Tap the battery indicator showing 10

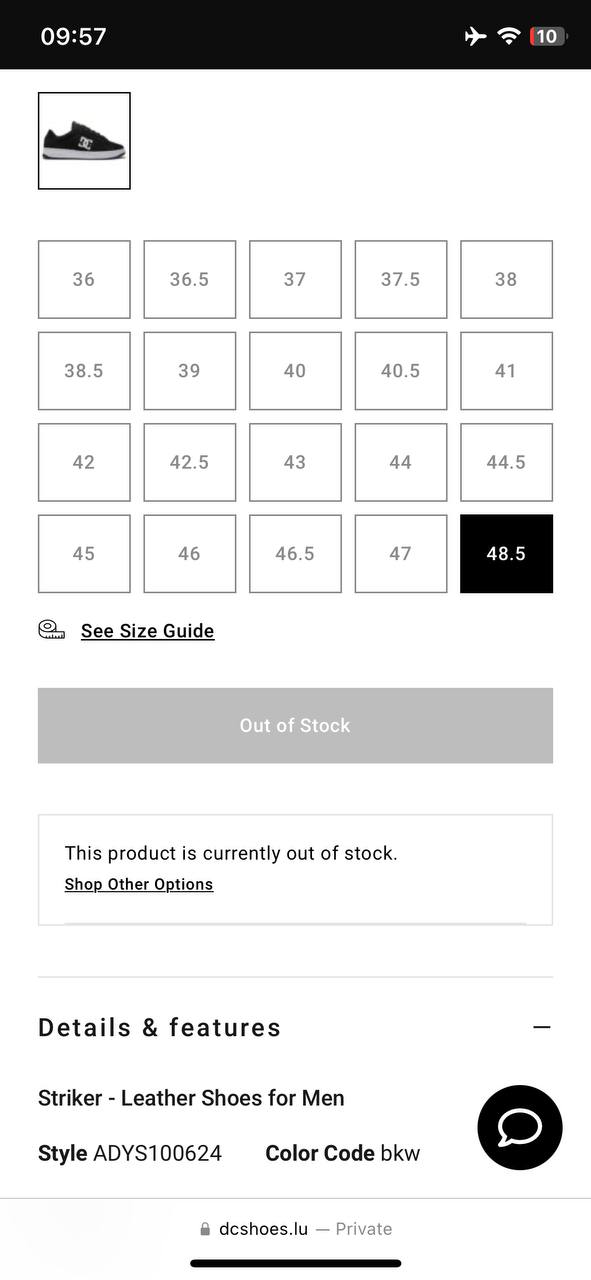point(548,36)
